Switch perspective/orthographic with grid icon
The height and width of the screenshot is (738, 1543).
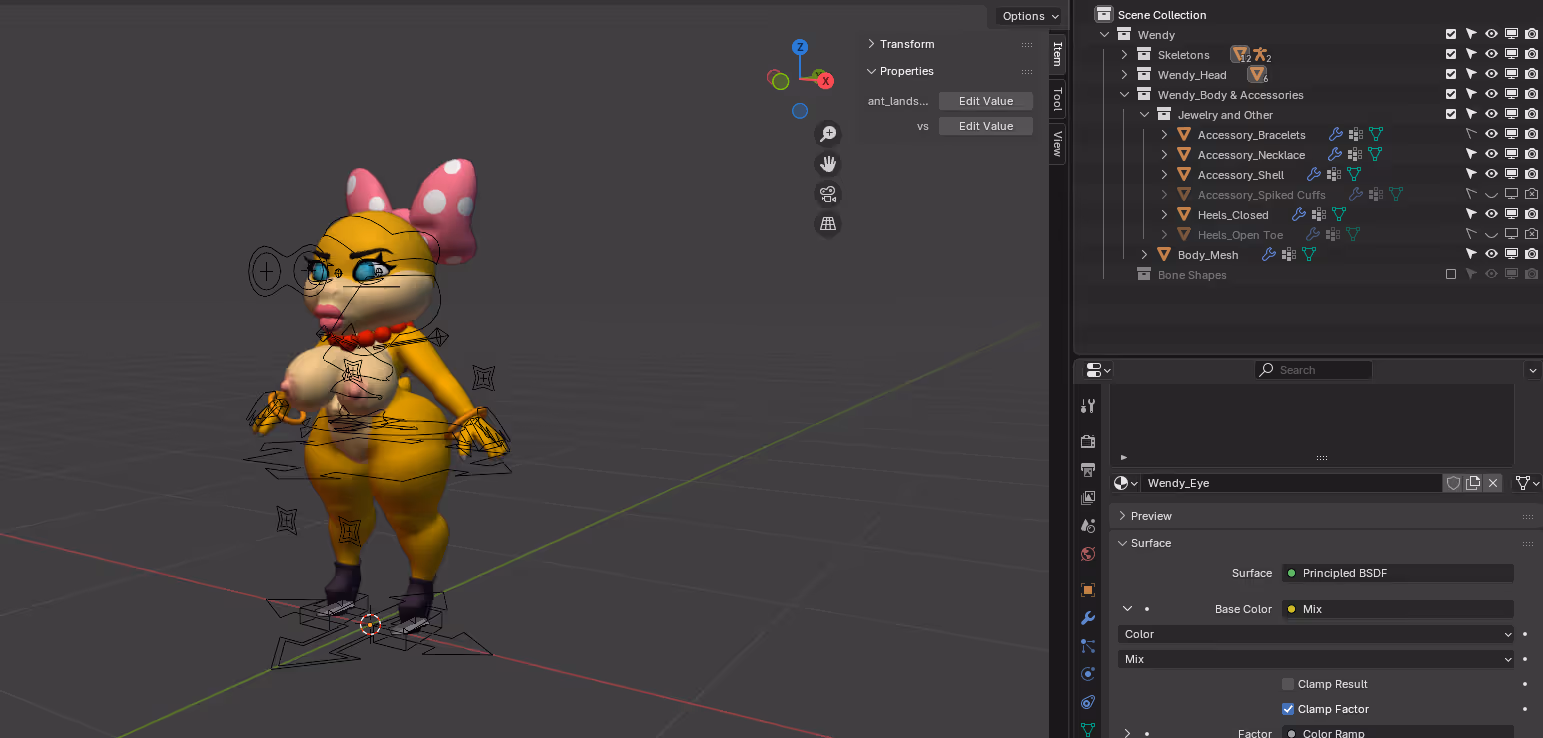[x=828, y=224]
